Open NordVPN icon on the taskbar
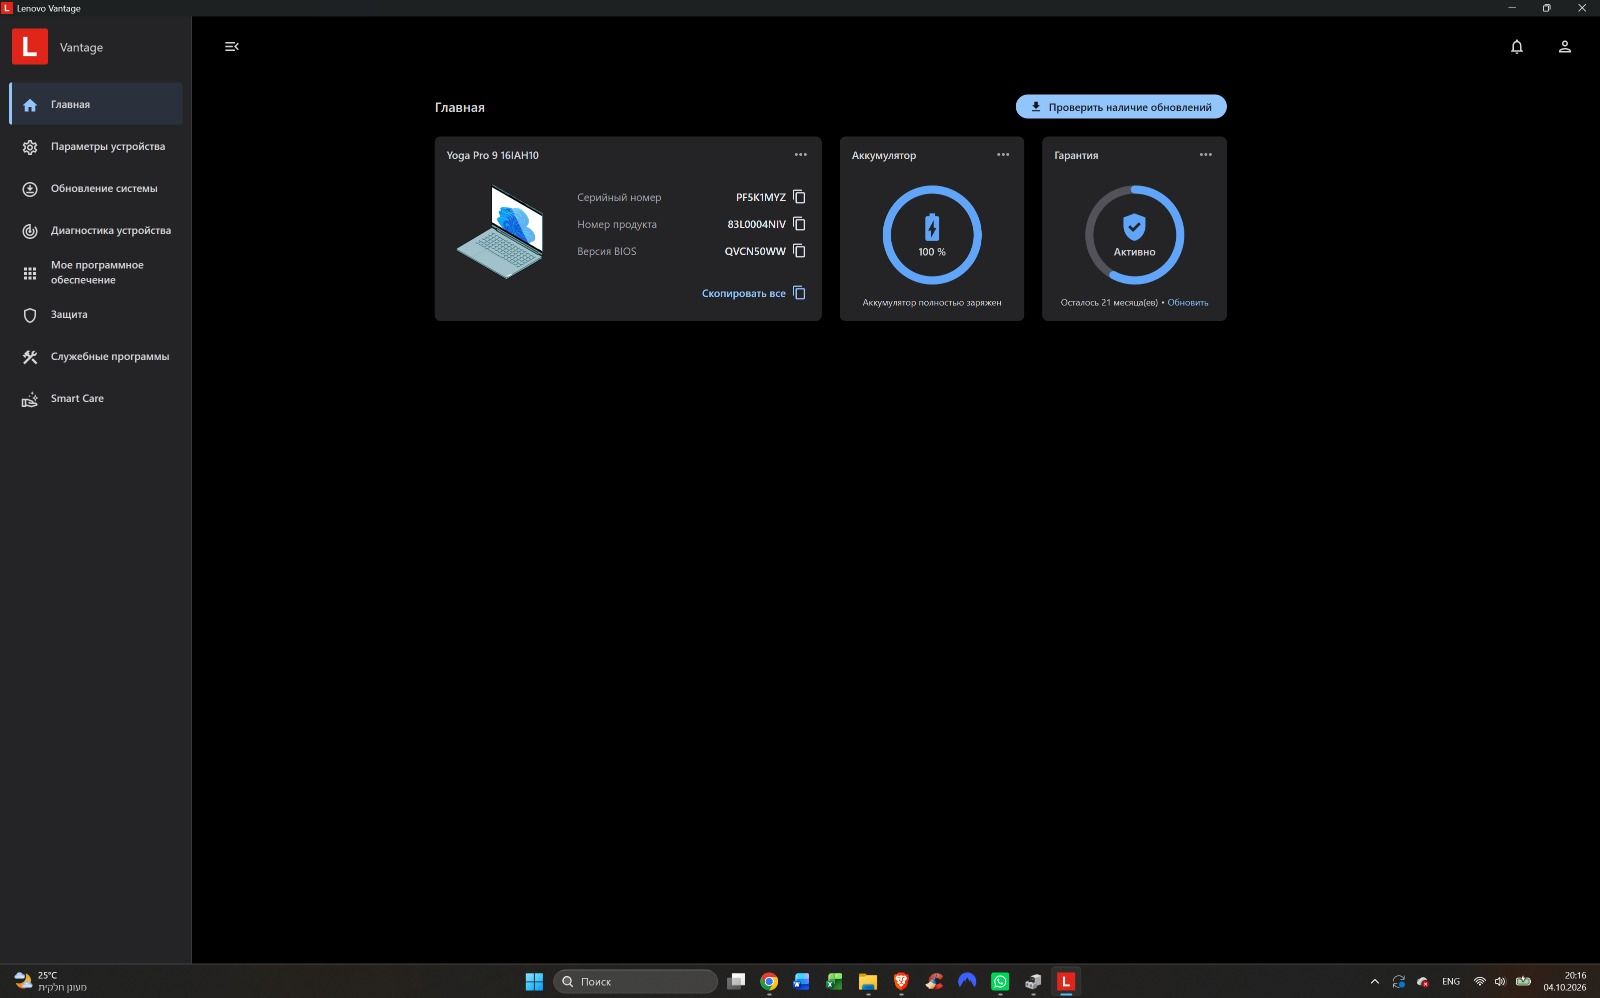 click(x=967, y=981)
